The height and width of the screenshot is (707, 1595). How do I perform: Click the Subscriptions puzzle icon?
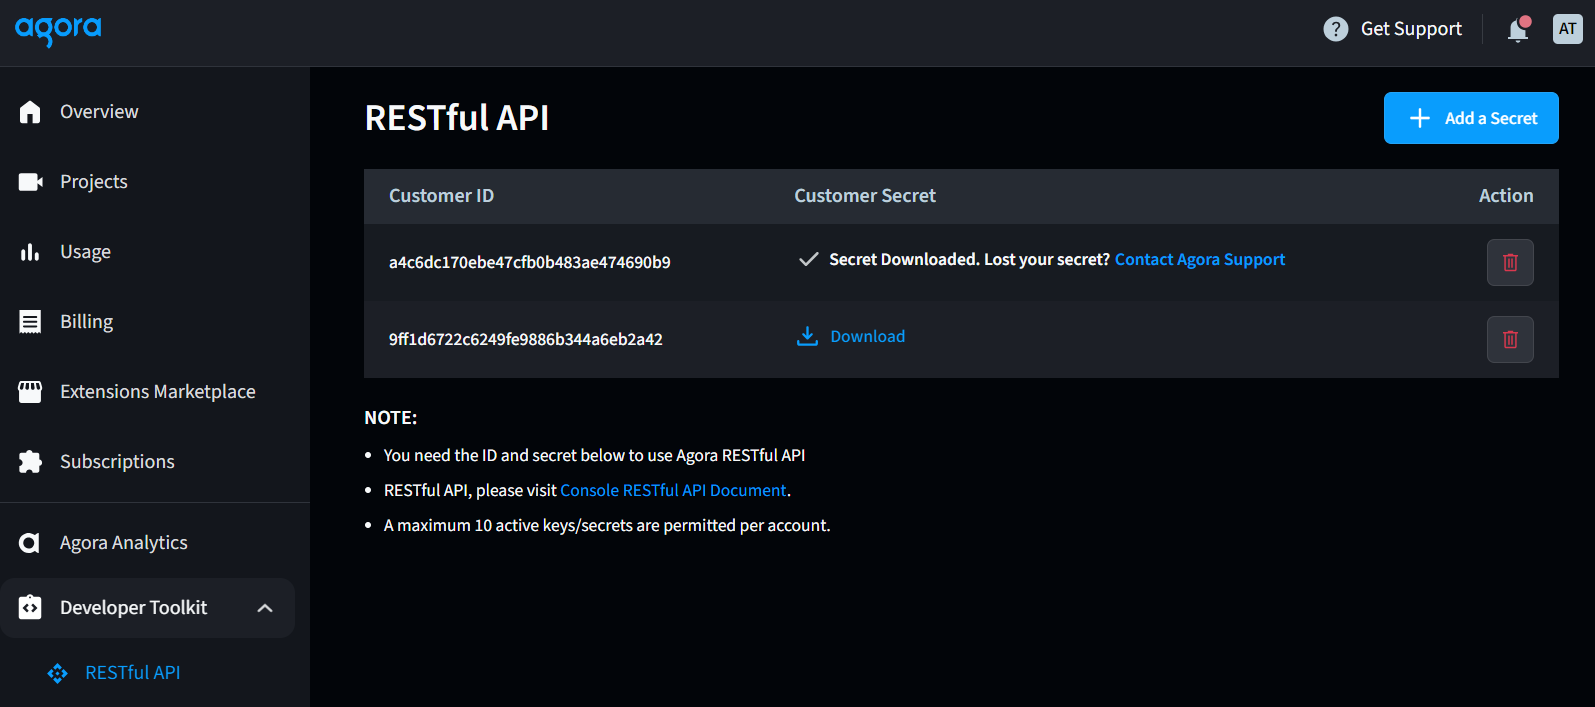tap(30, 462)
